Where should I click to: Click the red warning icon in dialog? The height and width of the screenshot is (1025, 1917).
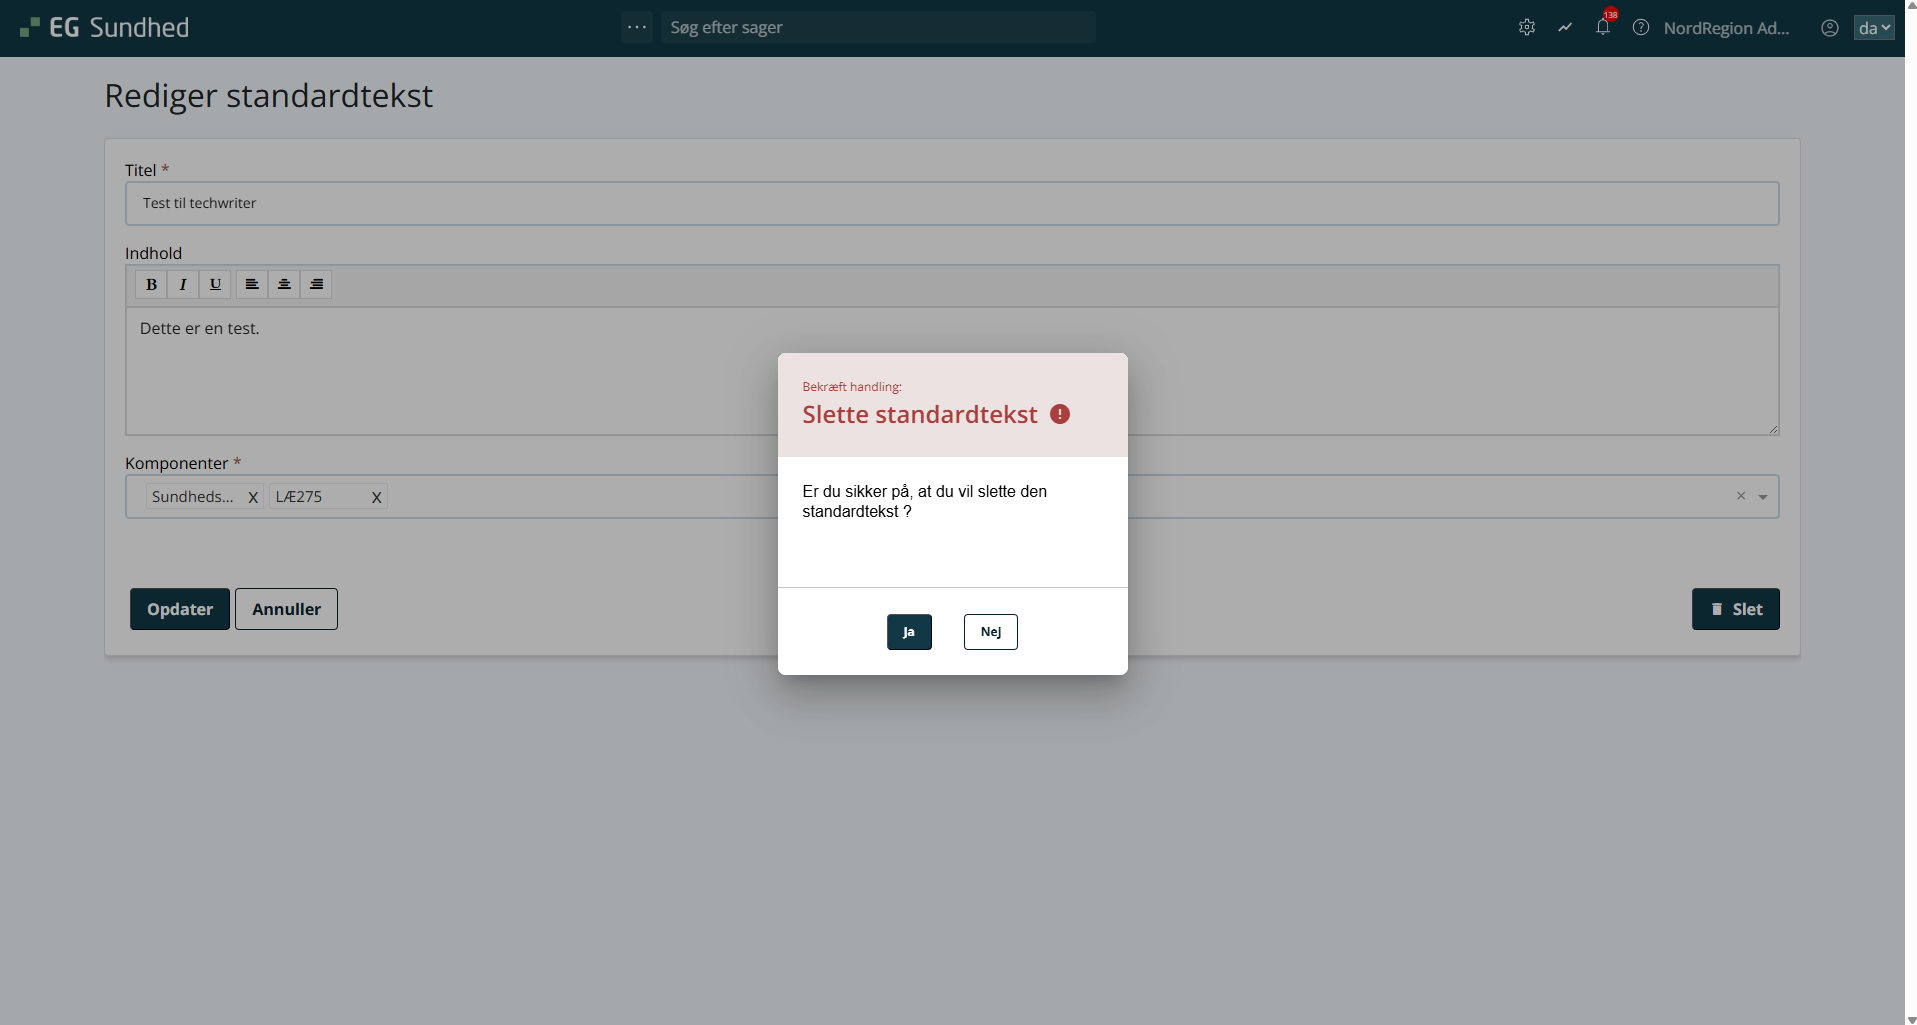1060,414
